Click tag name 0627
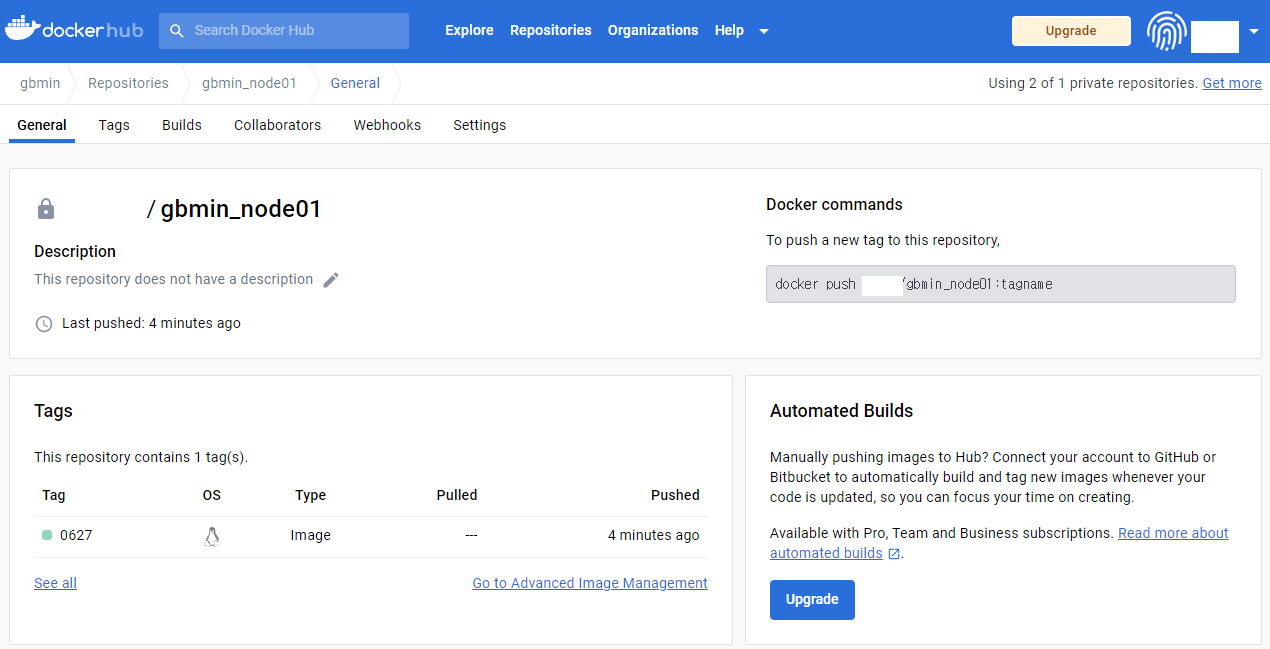The height and width of the screenshot is (649, 1270). coord(76,535)
